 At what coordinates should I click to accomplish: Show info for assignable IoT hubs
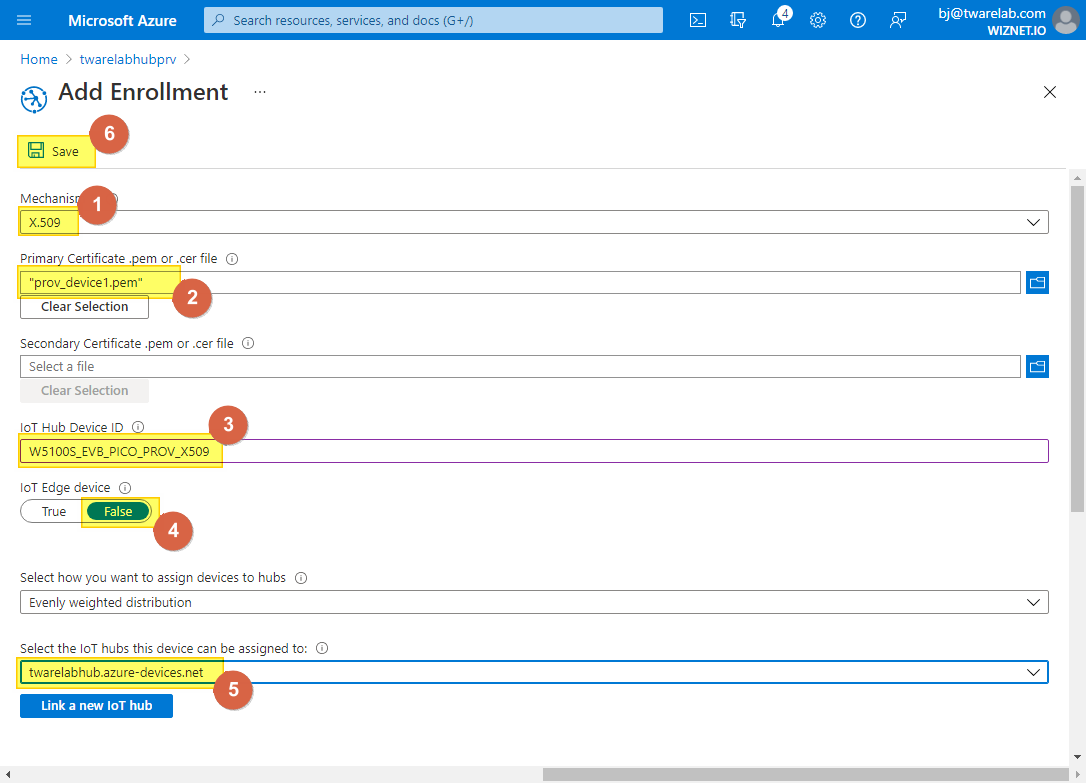point(322,649)
